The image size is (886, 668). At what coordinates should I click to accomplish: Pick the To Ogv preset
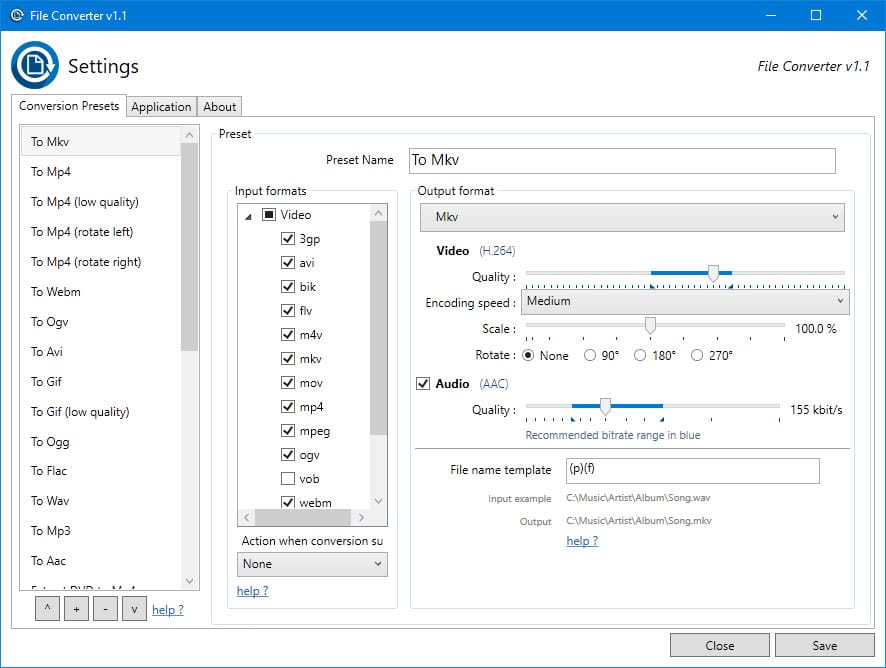tap(101, 322)
